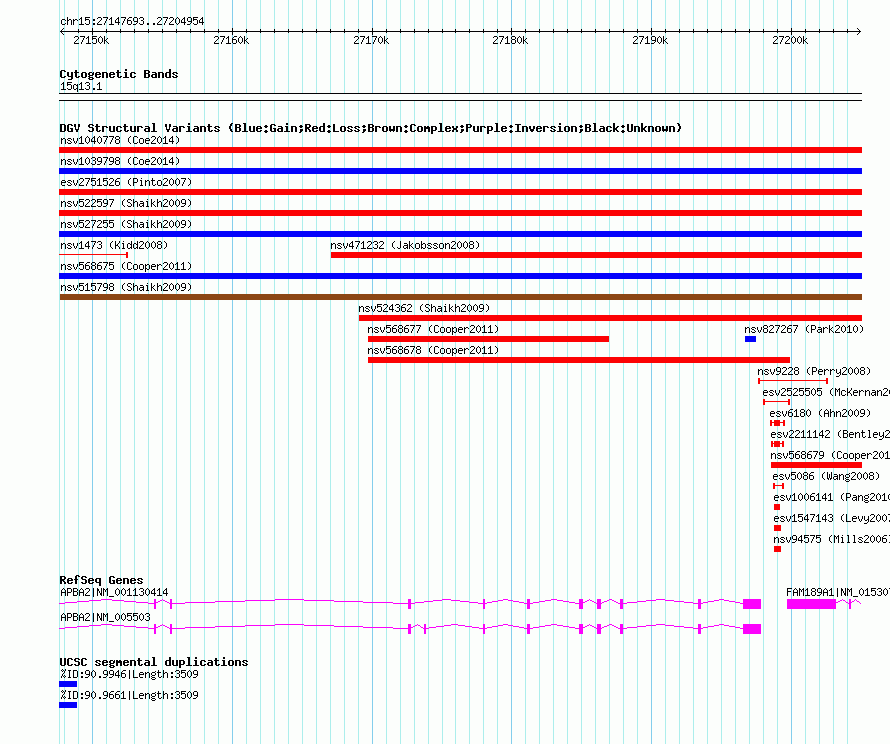
Task: Open the nsv471232 (Jakobsson2008) variant label
Action: pyautogui.click(x=405, y=245)
